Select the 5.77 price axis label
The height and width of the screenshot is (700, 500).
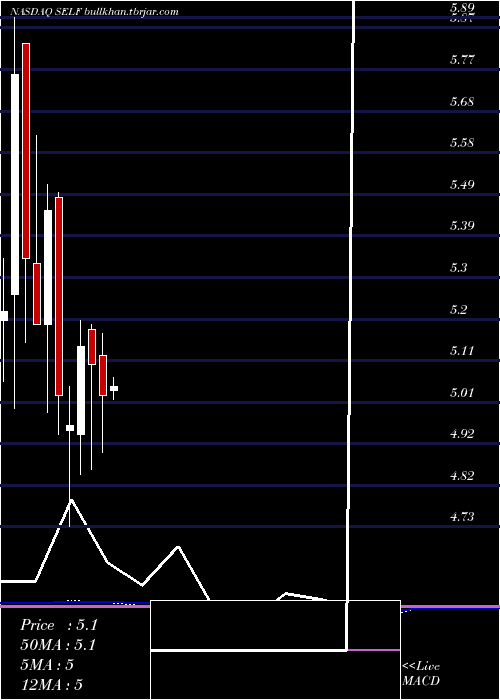[x=462, y=59]
